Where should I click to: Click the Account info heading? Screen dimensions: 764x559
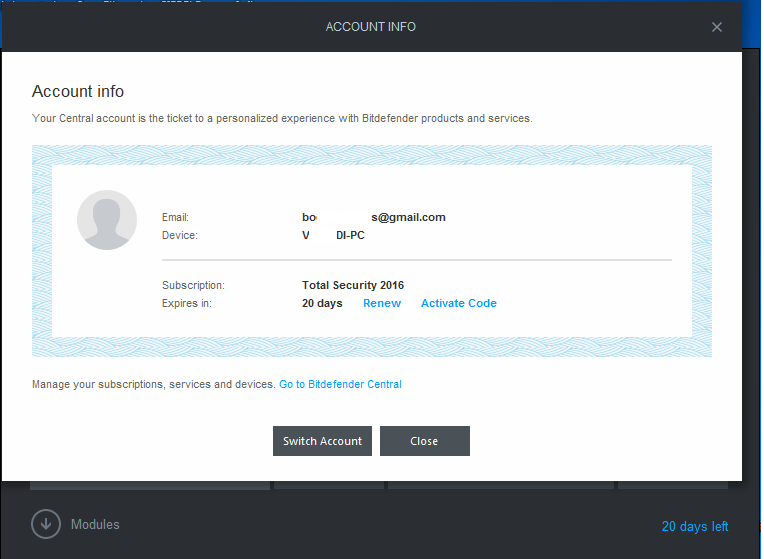[x=78, y=91]
